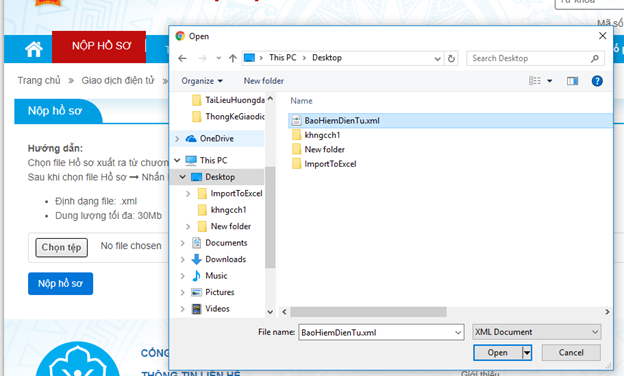This screenshot has height=376, width=624.
Task: Collapse the This PC tree node
Action: 177,160
